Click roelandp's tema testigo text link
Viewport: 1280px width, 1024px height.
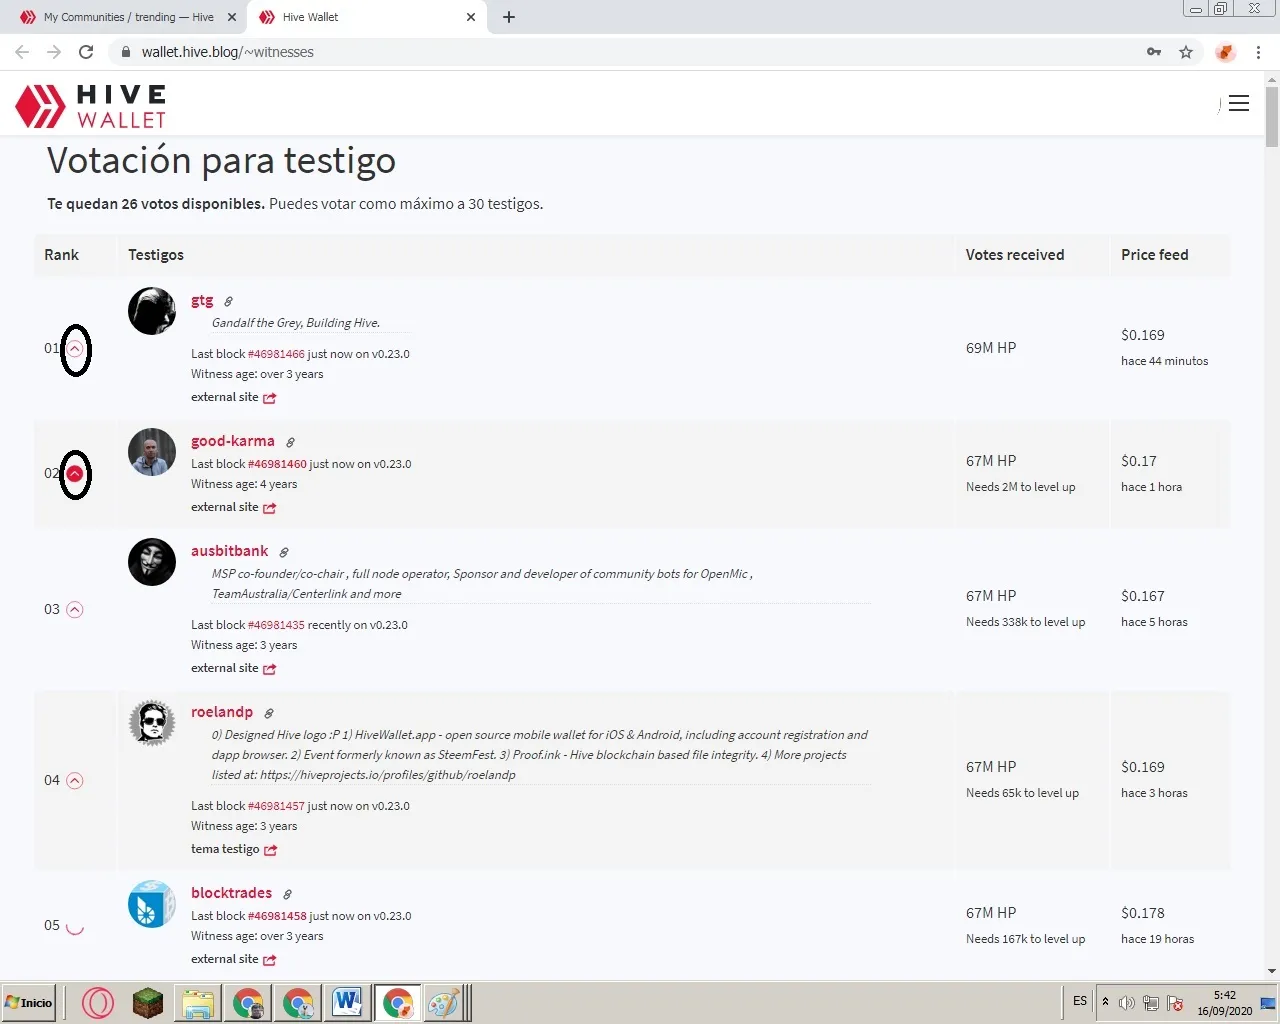(225, 849)
